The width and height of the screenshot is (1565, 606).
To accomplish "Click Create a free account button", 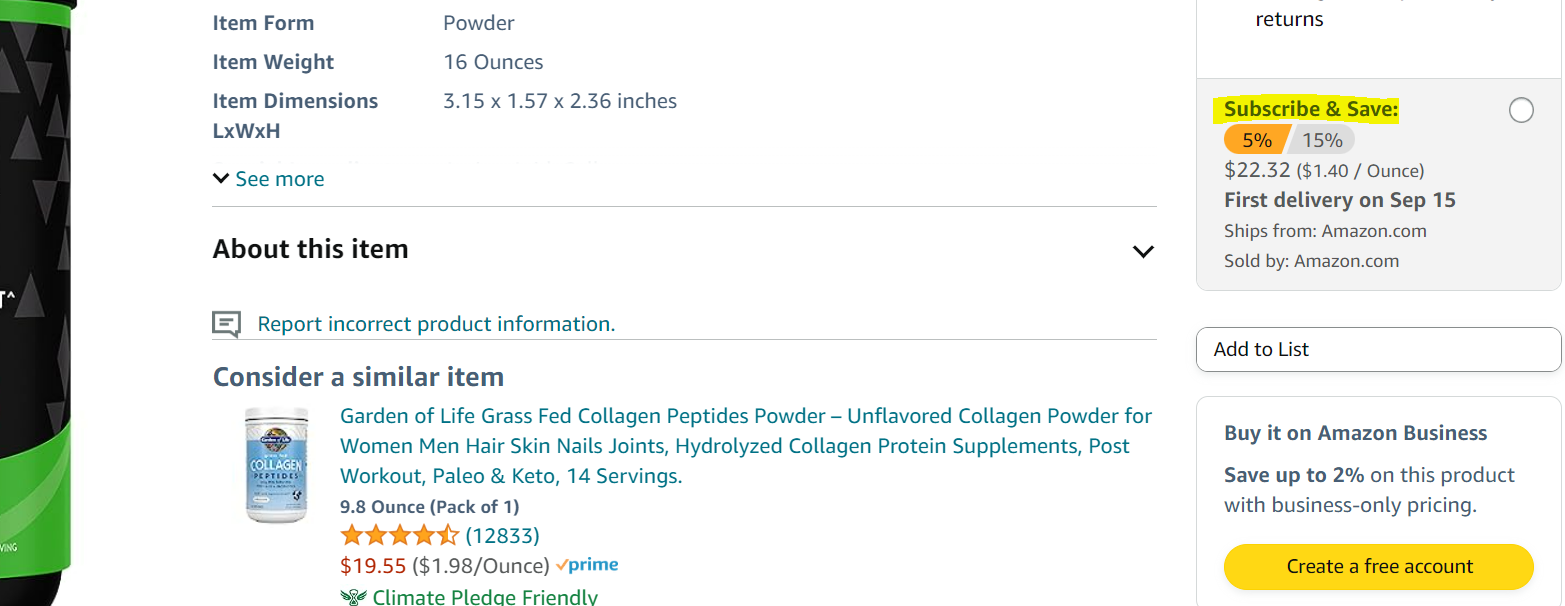I will click(x=1378, y=566).
